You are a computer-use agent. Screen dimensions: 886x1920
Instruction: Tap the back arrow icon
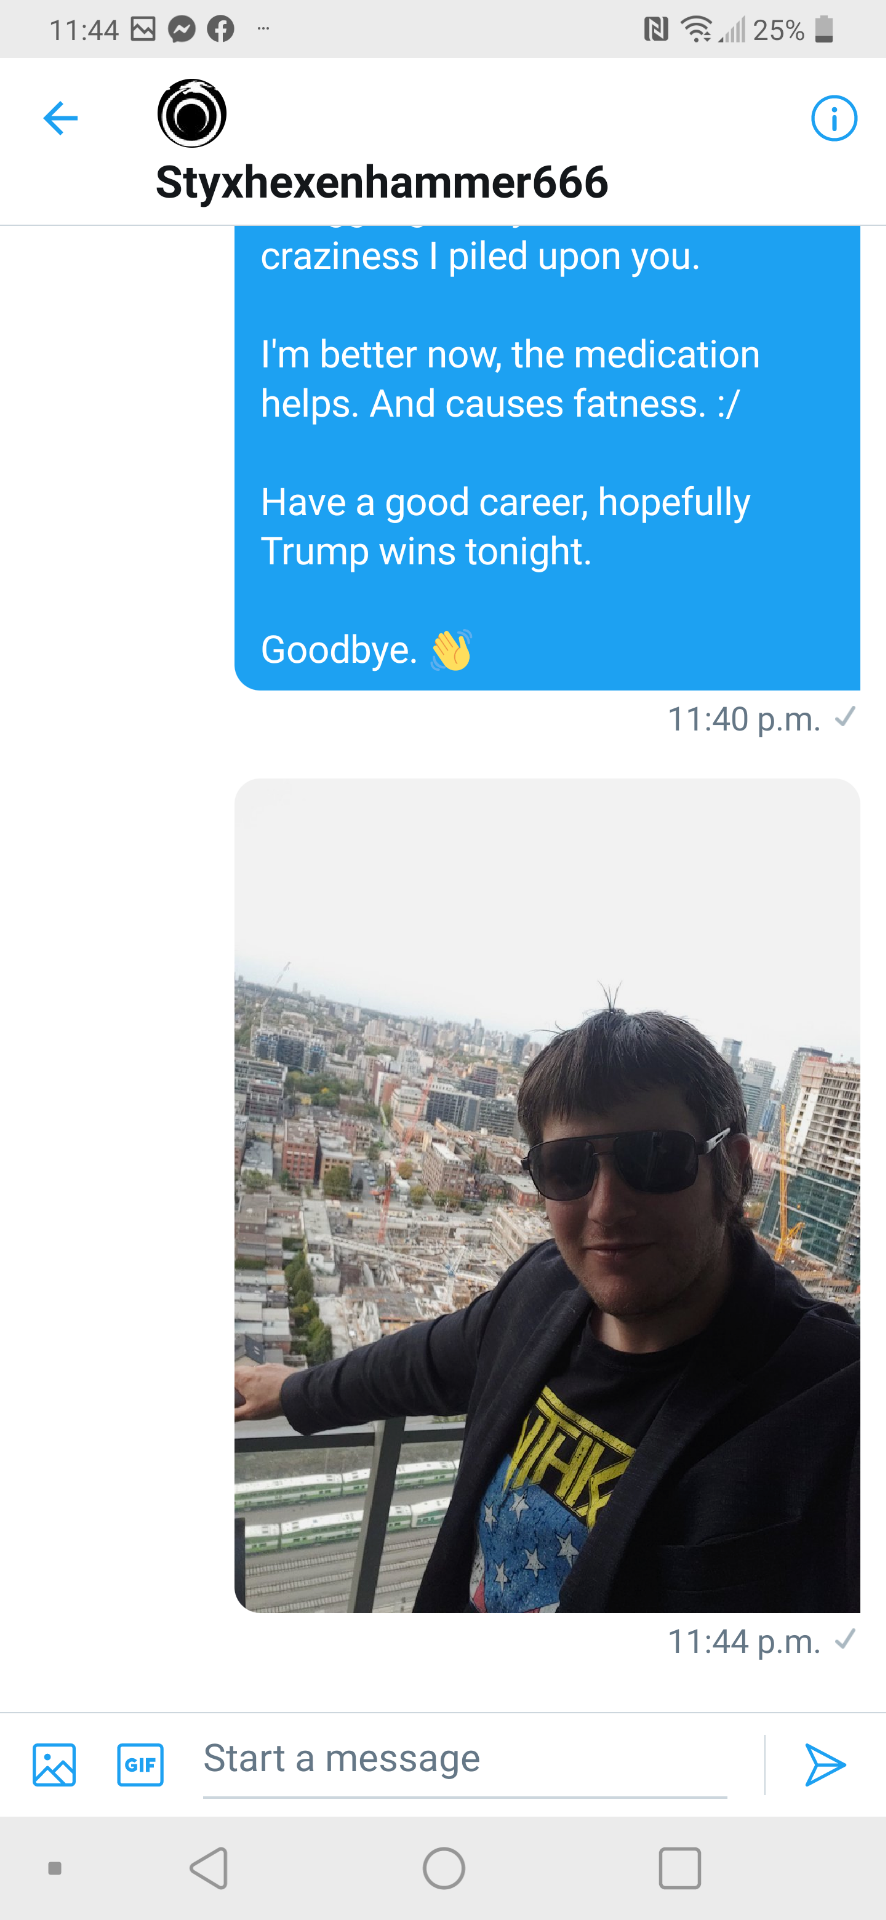click(61, 118)
